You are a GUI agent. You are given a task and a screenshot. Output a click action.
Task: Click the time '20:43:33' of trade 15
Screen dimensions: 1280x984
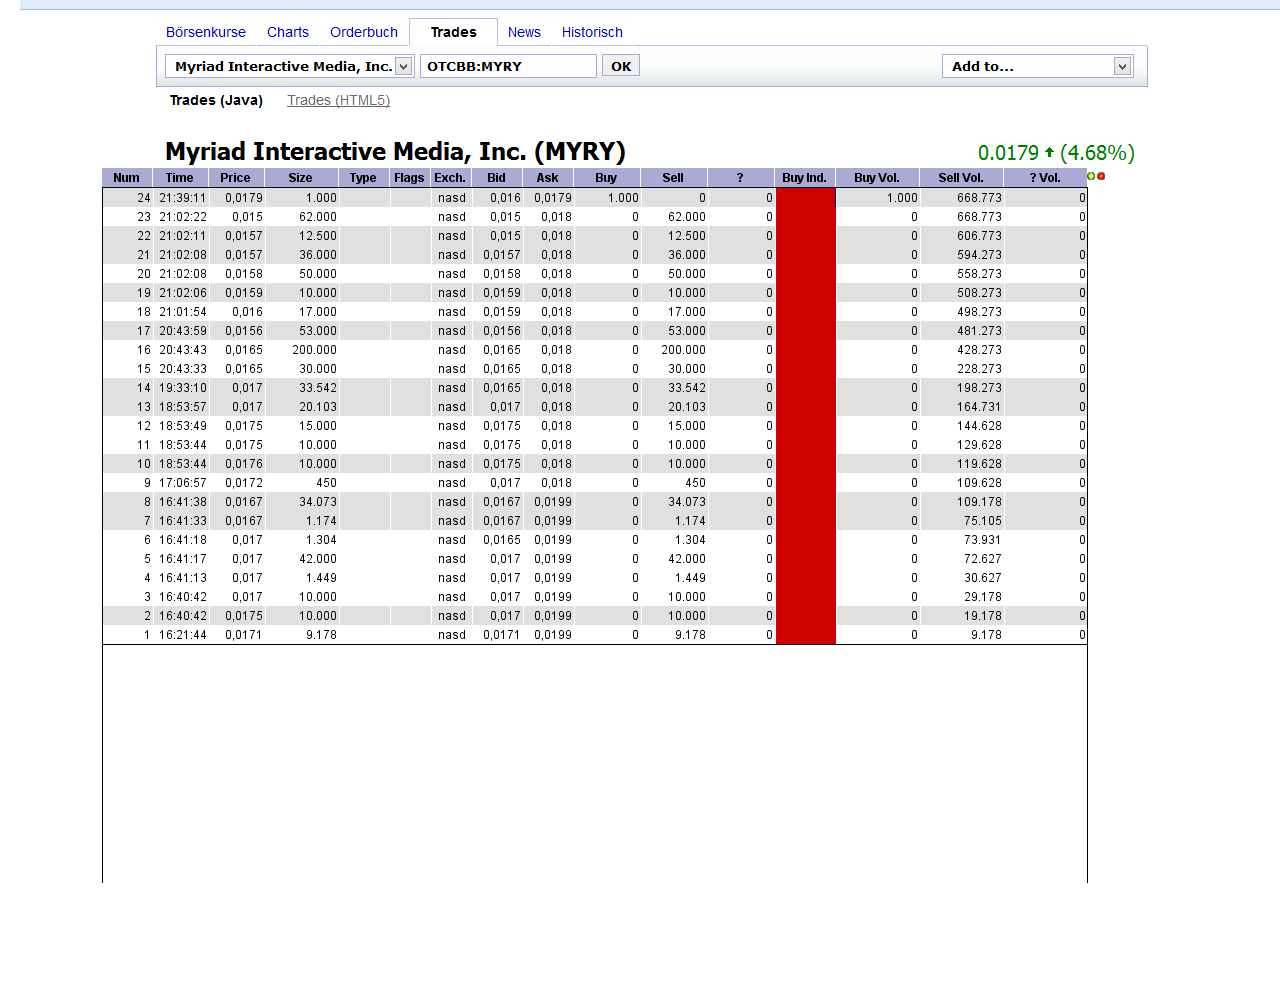click(x=183, y=369)
